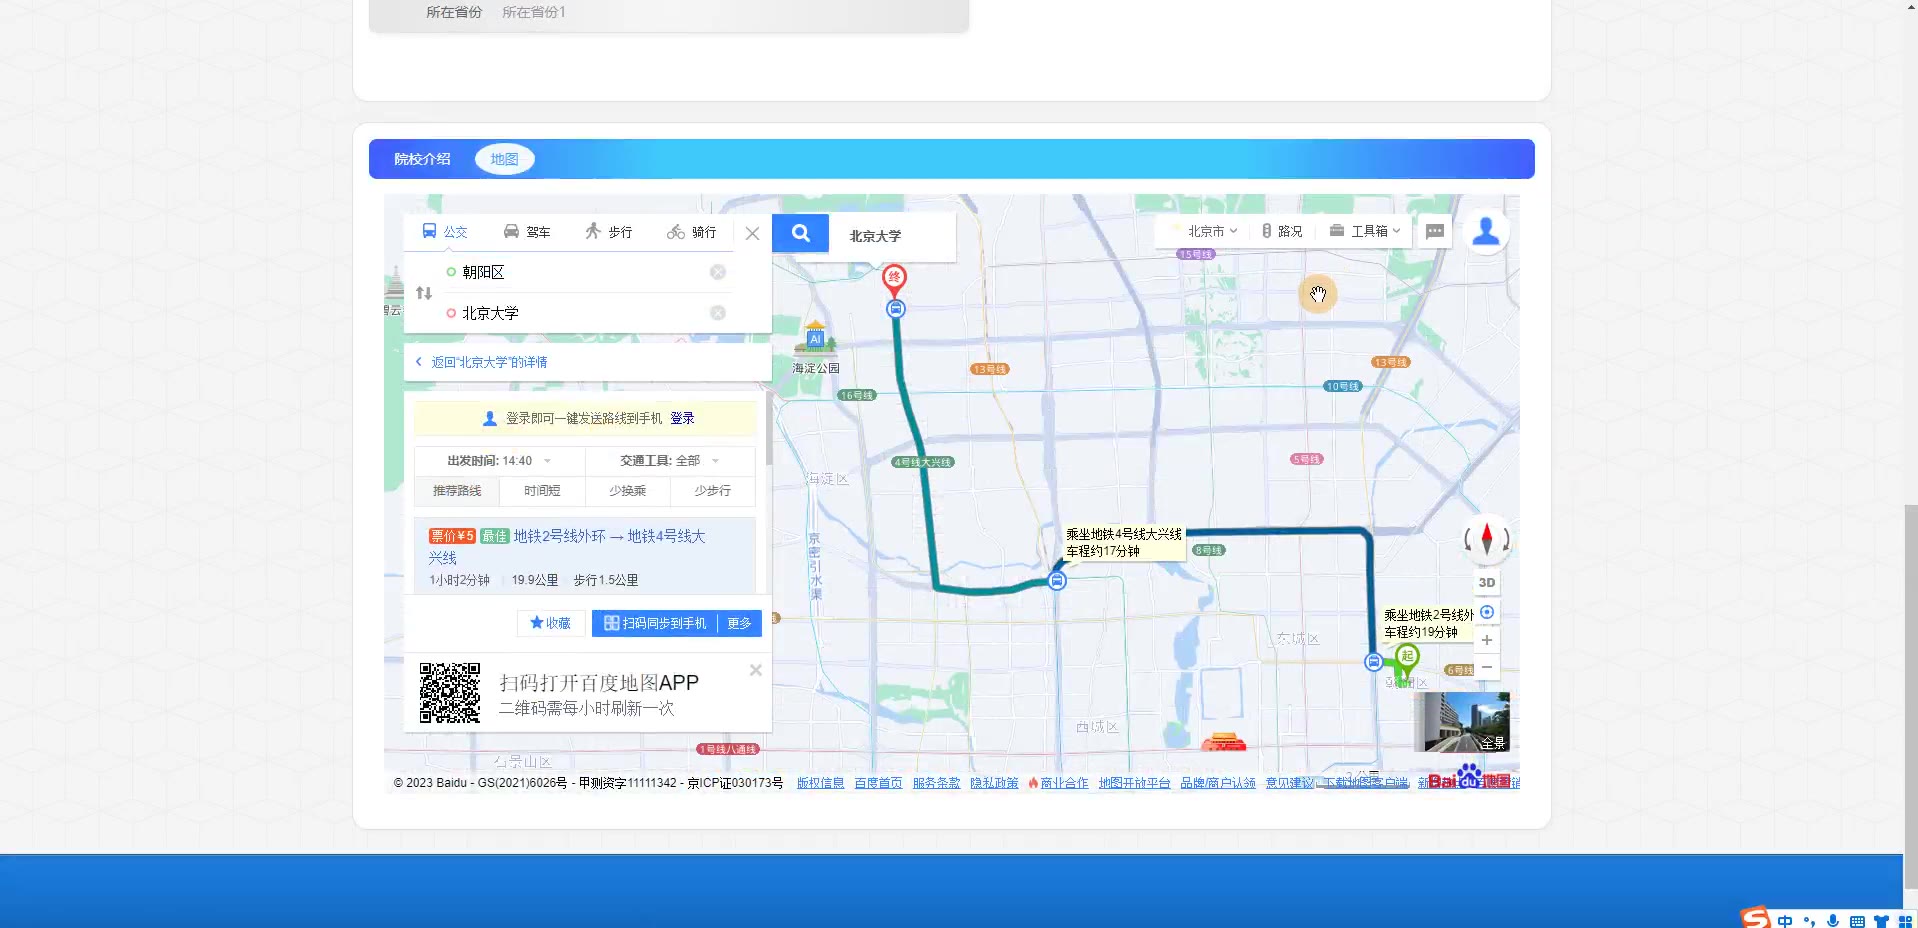Switch to 骑行 cycling mode
The height and width of the screenshot is (928, 1918).
691,232
